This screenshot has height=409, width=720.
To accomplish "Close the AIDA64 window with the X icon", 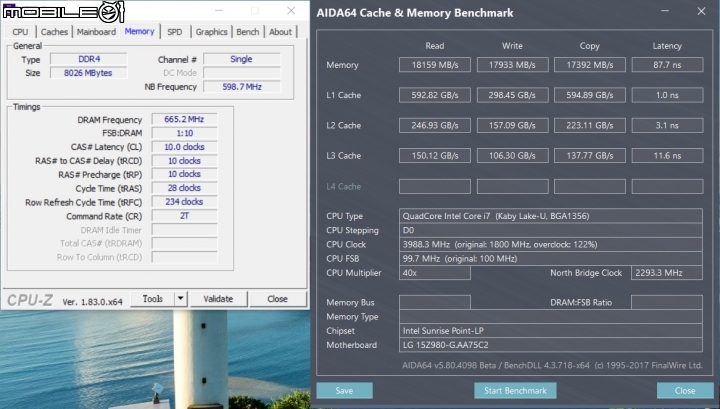I will 701,11.
